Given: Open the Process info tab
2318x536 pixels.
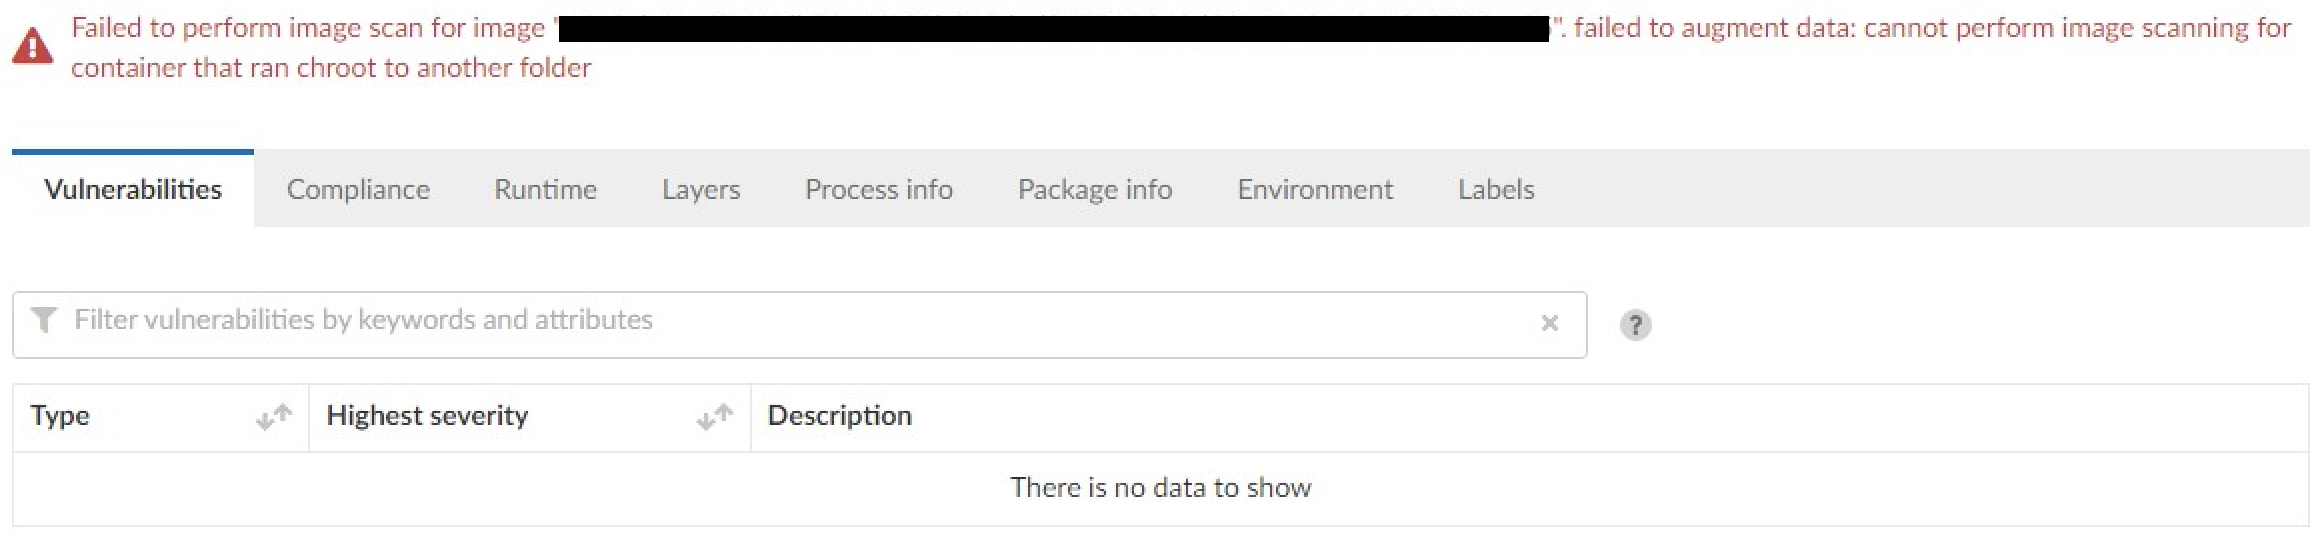Looking at the screenshot, I should pyautogui.click(x=878, y=189).
